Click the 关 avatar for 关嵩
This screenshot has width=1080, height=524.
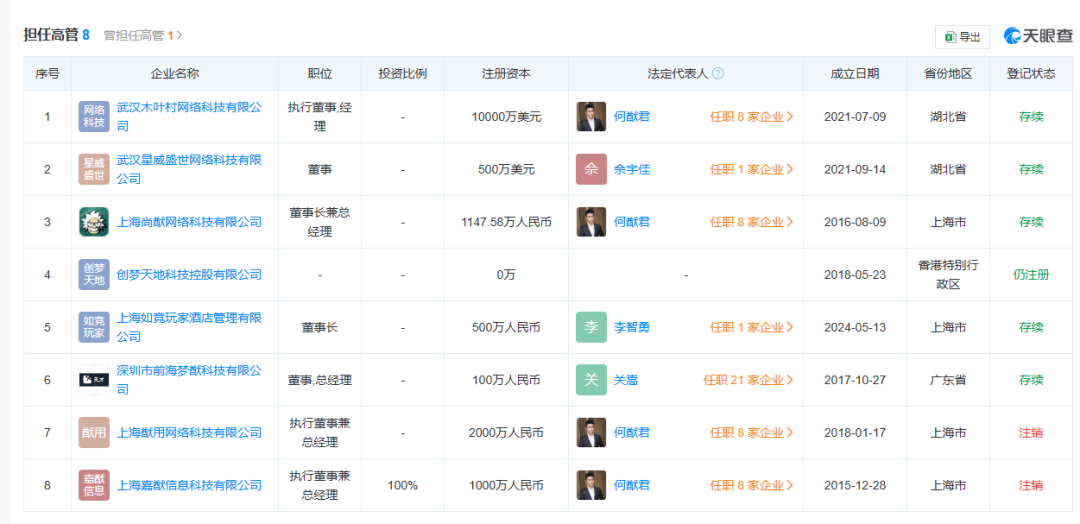pyautogui.click(x=591, y=380)
